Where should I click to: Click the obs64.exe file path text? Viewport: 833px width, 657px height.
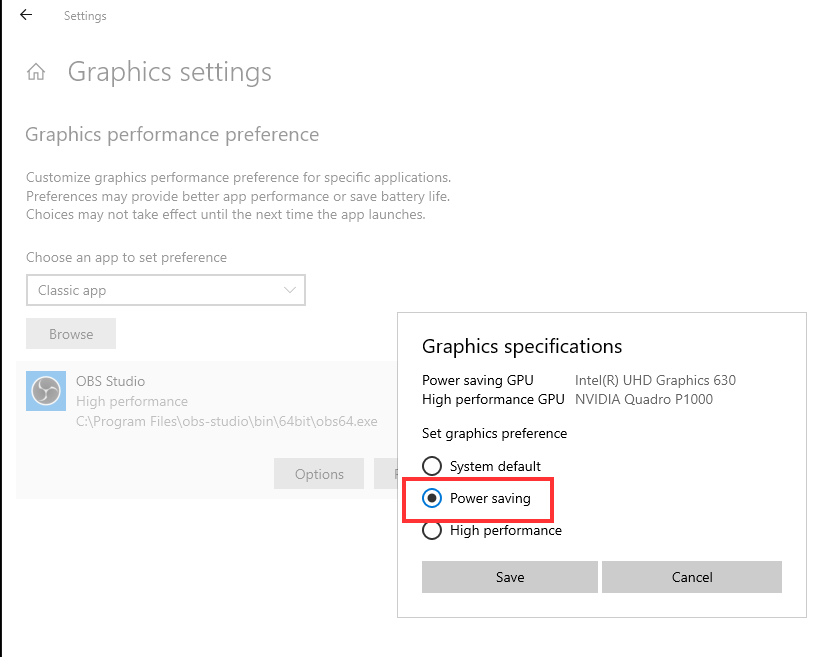click(x=227, y=421)
